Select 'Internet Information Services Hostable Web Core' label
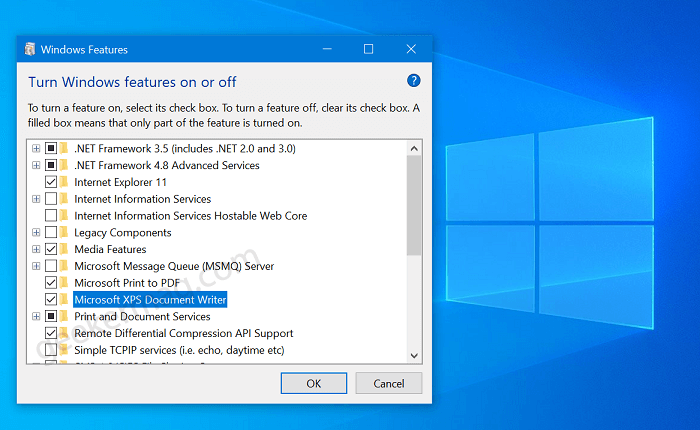700x430 pixels. [191, 216]
